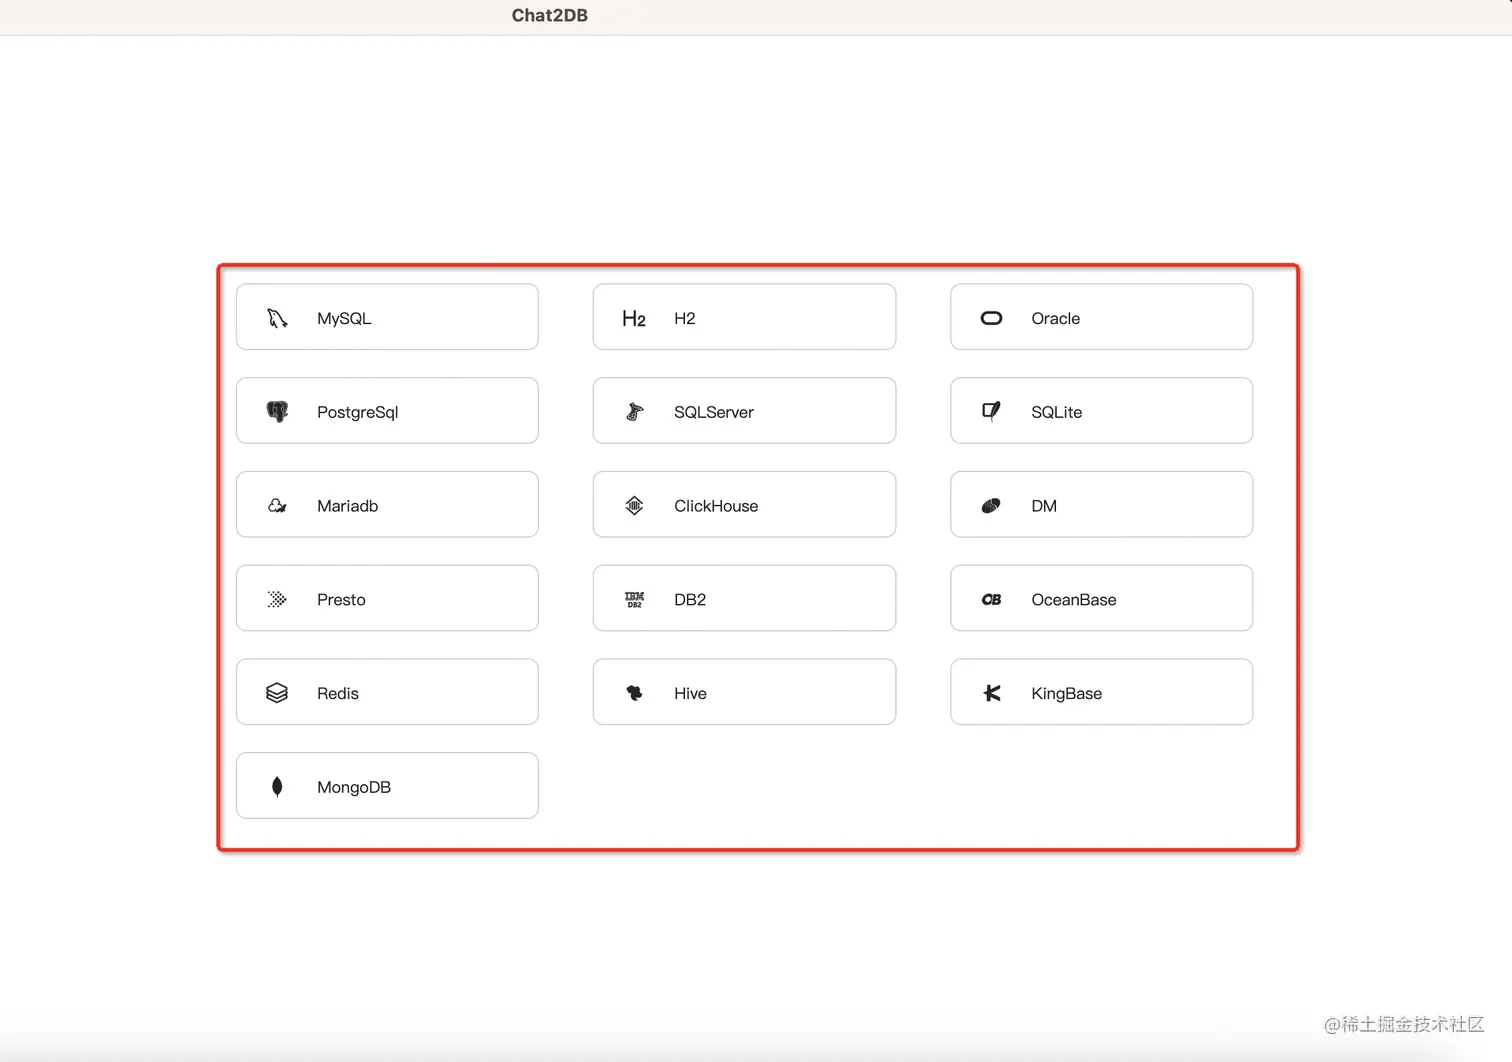Select the PostgreSql label text

(x=357, y=412)
